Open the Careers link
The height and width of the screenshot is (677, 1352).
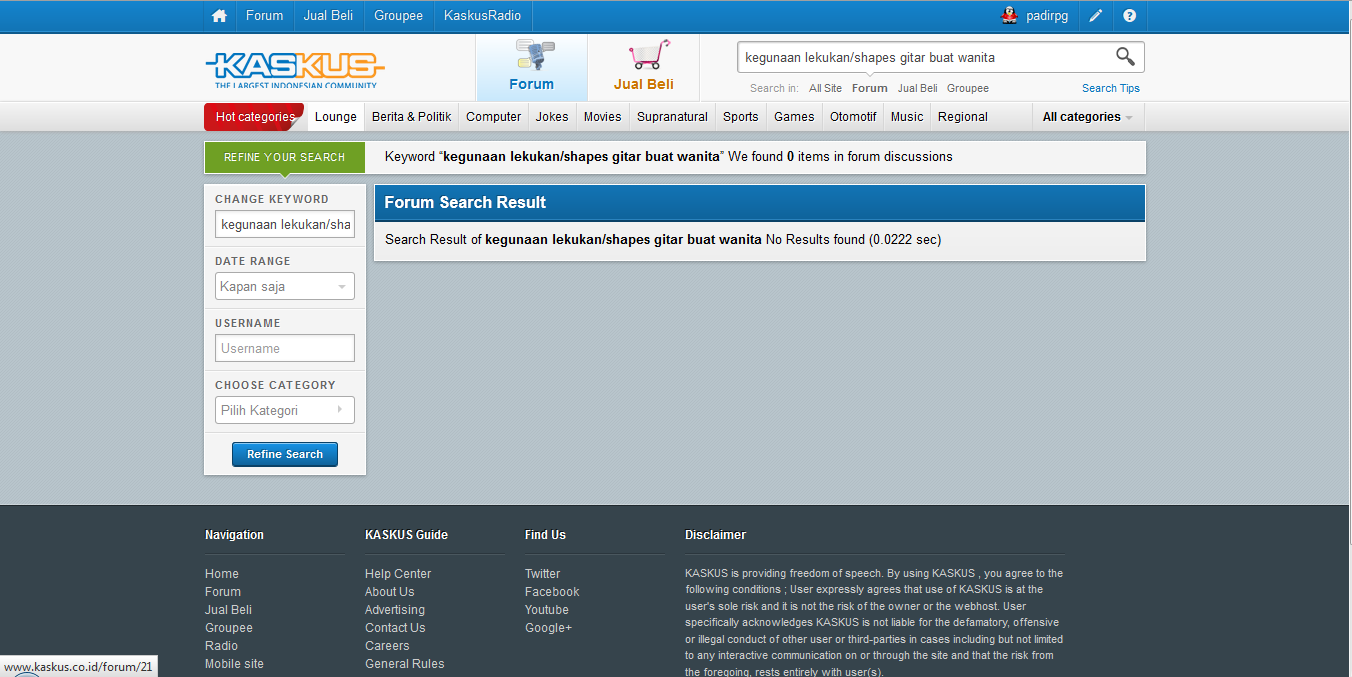tap(387, 646)
